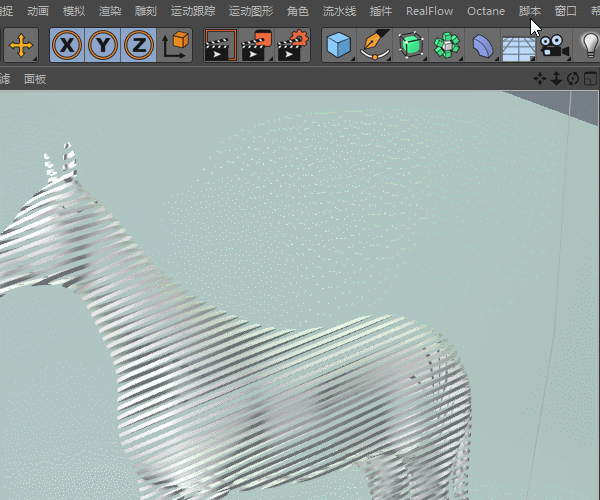This screenshot has width=600, height=500.
Task: Select the Spline Pen tool
Action: coord(375,45)
